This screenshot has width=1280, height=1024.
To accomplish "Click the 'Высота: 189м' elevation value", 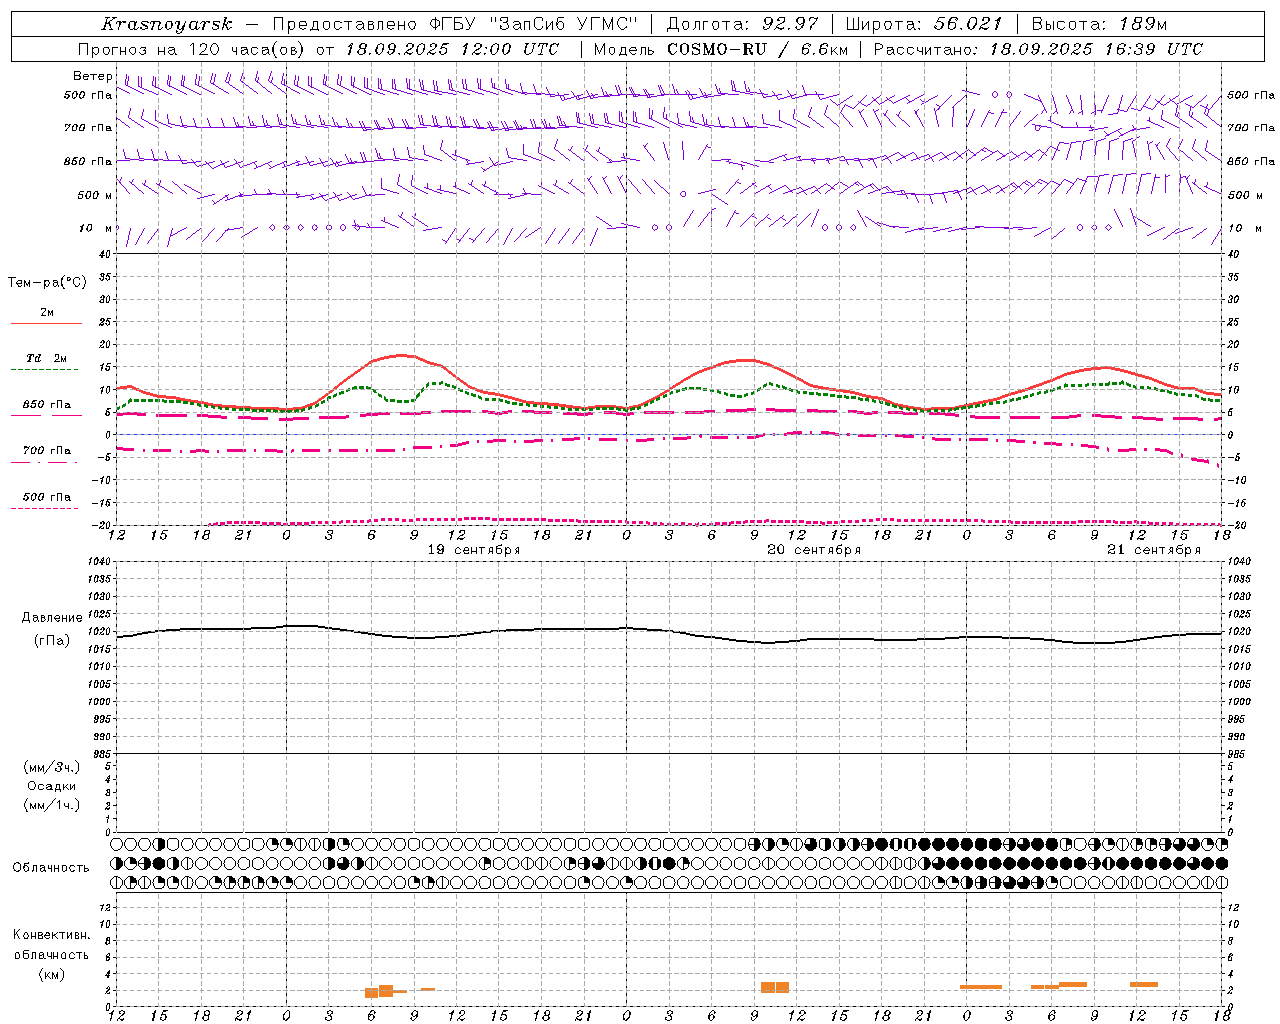I will click(1099, 24).
